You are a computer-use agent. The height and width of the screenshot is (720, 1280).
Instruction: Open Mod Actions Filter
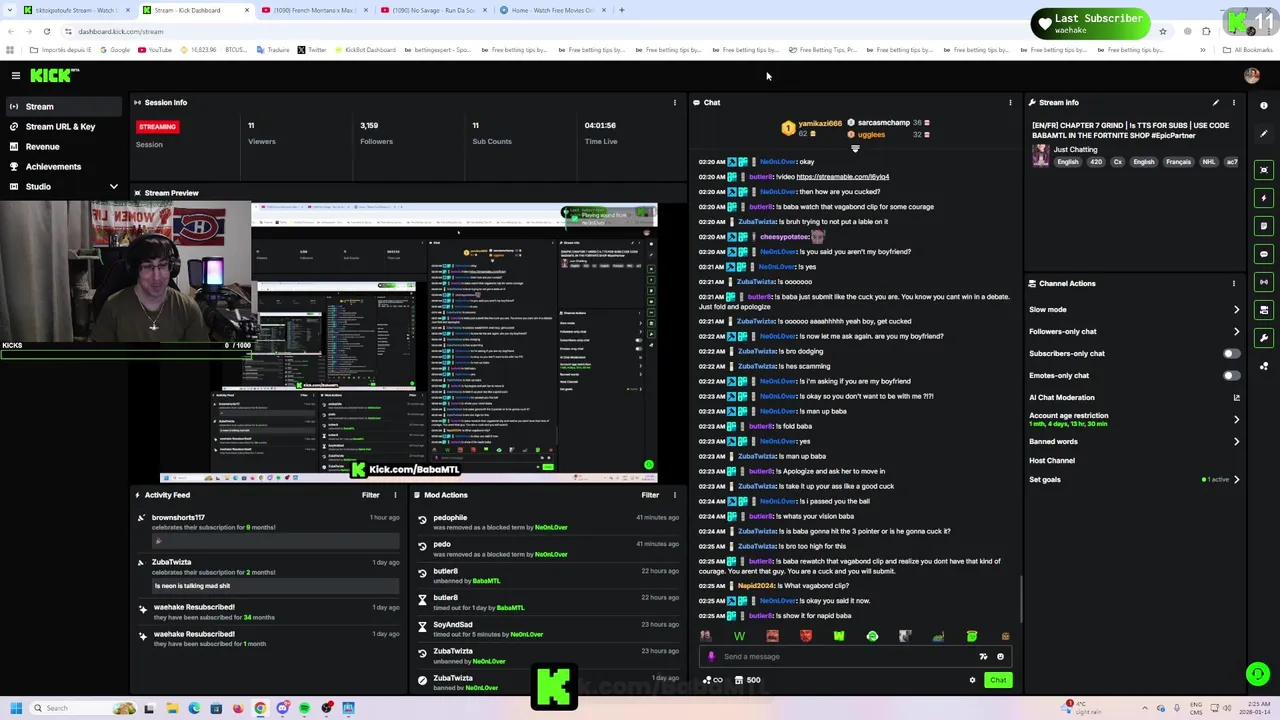pos(650,495)
